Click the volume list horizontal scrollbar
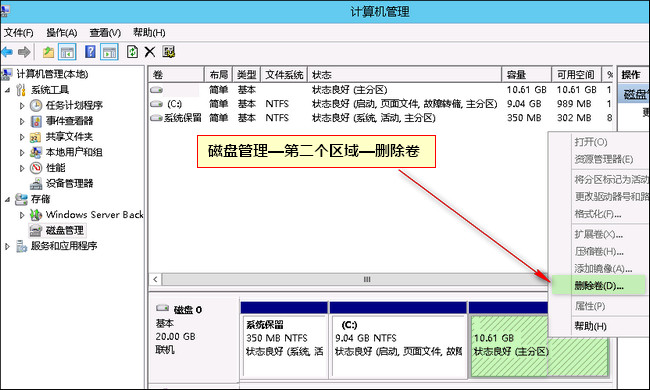The width and height of the screenshot is (650, 390). click(x=348, y=279)
